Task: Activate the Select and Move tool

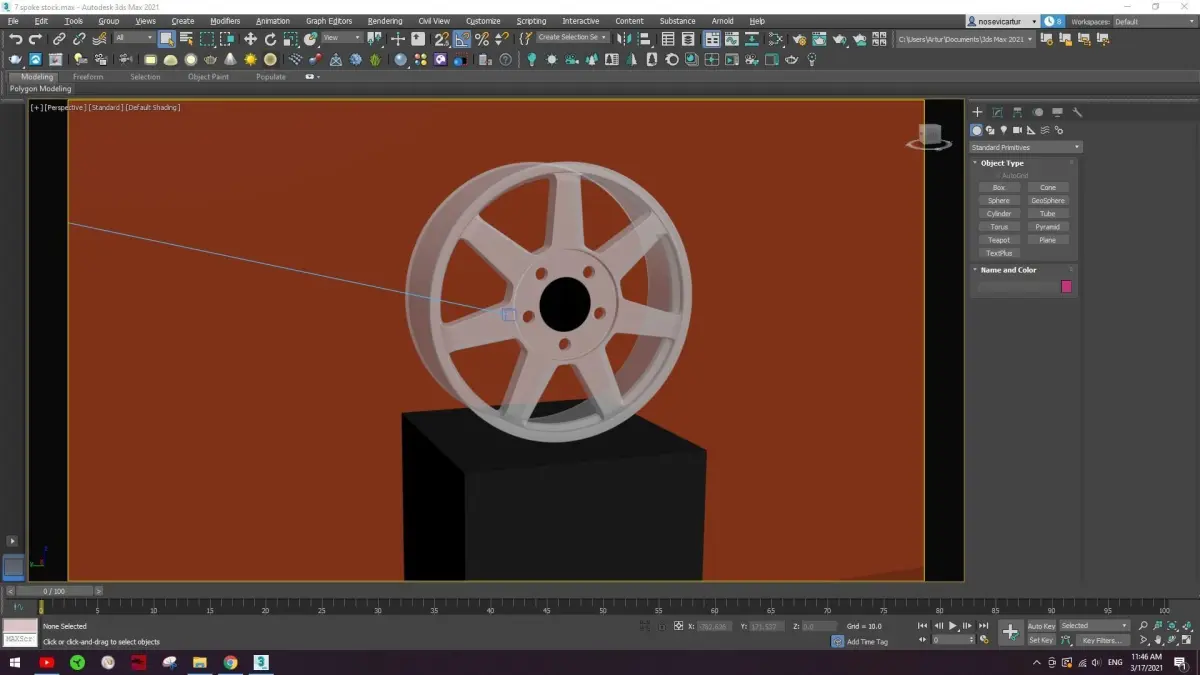Action: click(250, 39)
